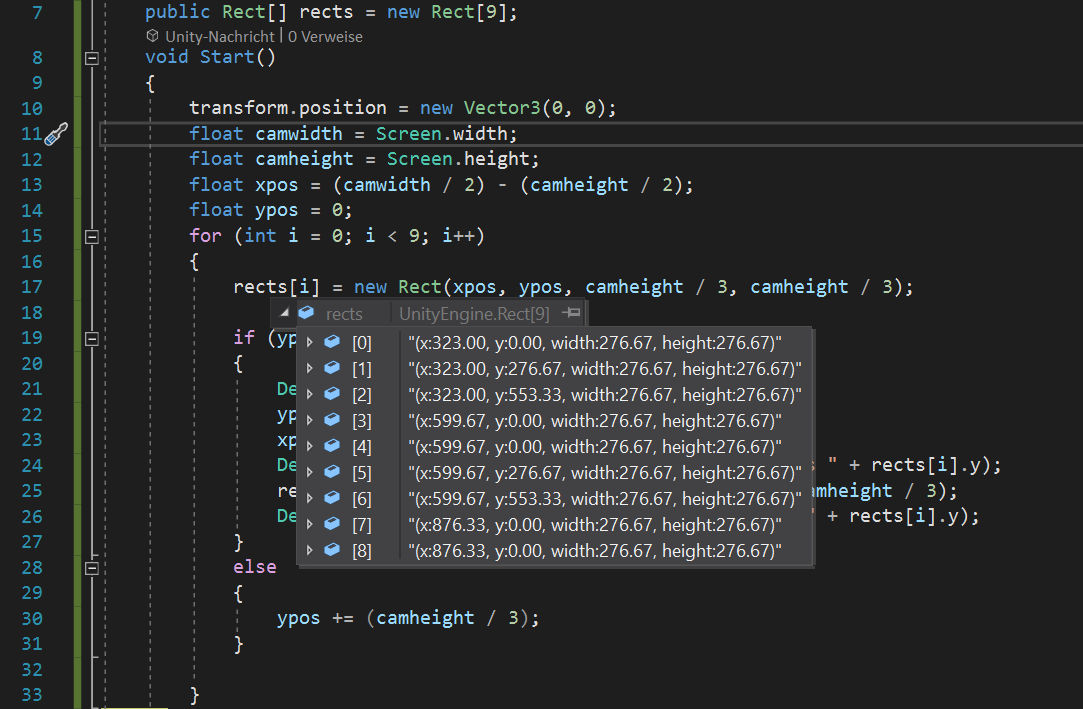Click the cube icon of element [4]
1083x709 pixels.
pyautogui.click(x=332, y=446)
